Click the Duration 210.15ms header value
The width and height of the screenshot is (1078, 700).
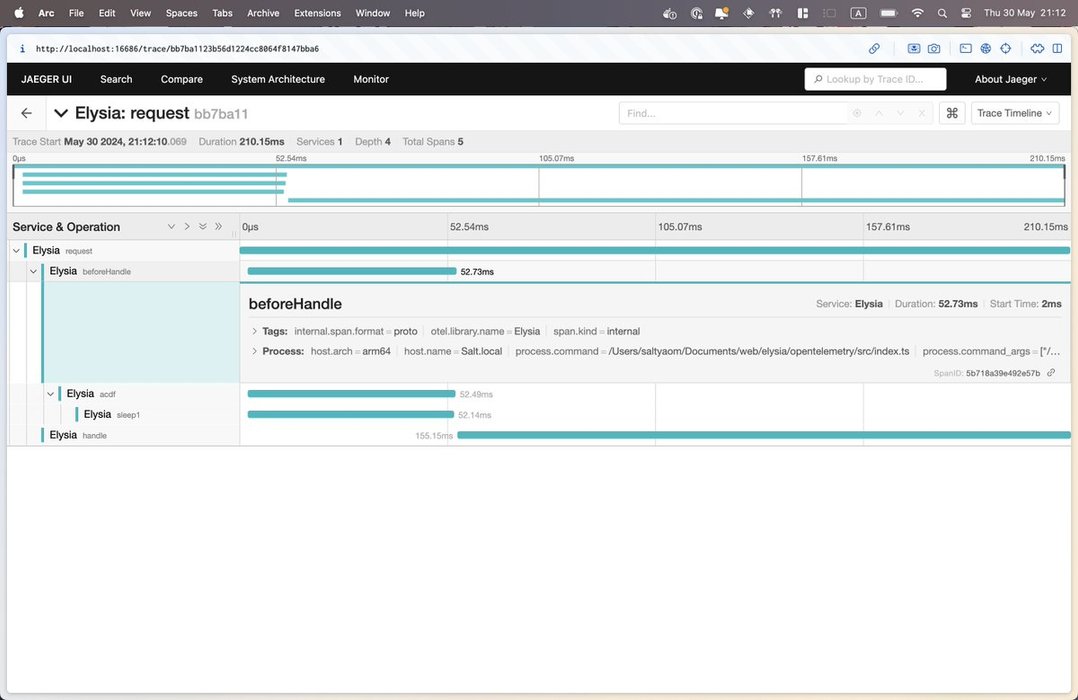pos(262,142)
